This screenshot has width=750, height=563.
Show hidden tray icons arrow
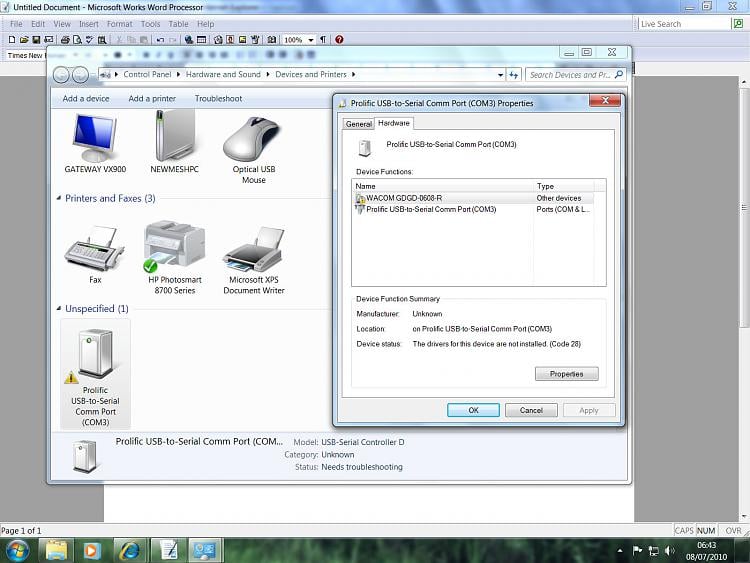pos(620,551)
